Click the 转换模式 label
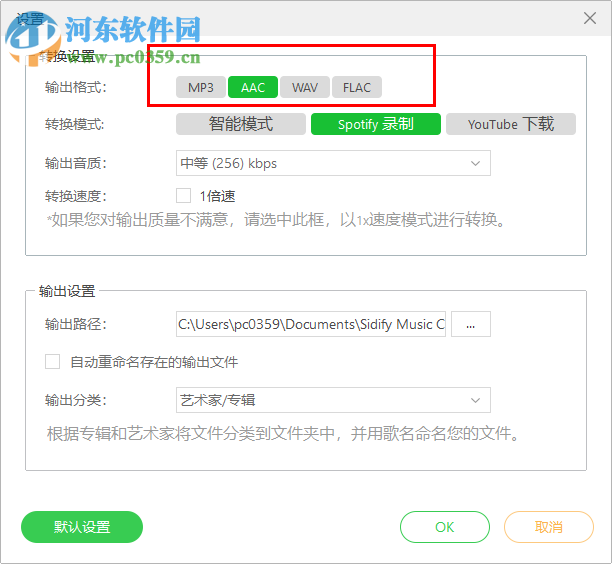This screenshot has width=612, height=564. (x=75, y=125)
